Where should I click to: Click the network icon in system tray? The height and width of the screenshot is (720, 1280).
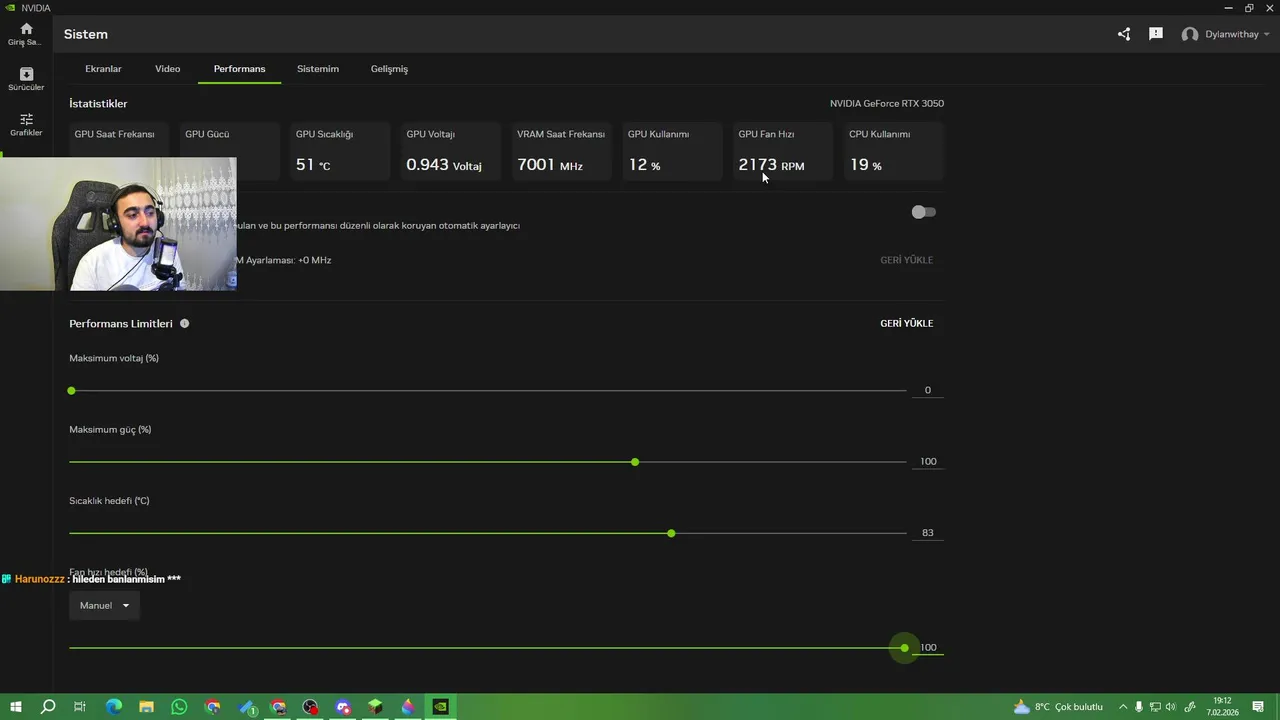click(1155, 707)
